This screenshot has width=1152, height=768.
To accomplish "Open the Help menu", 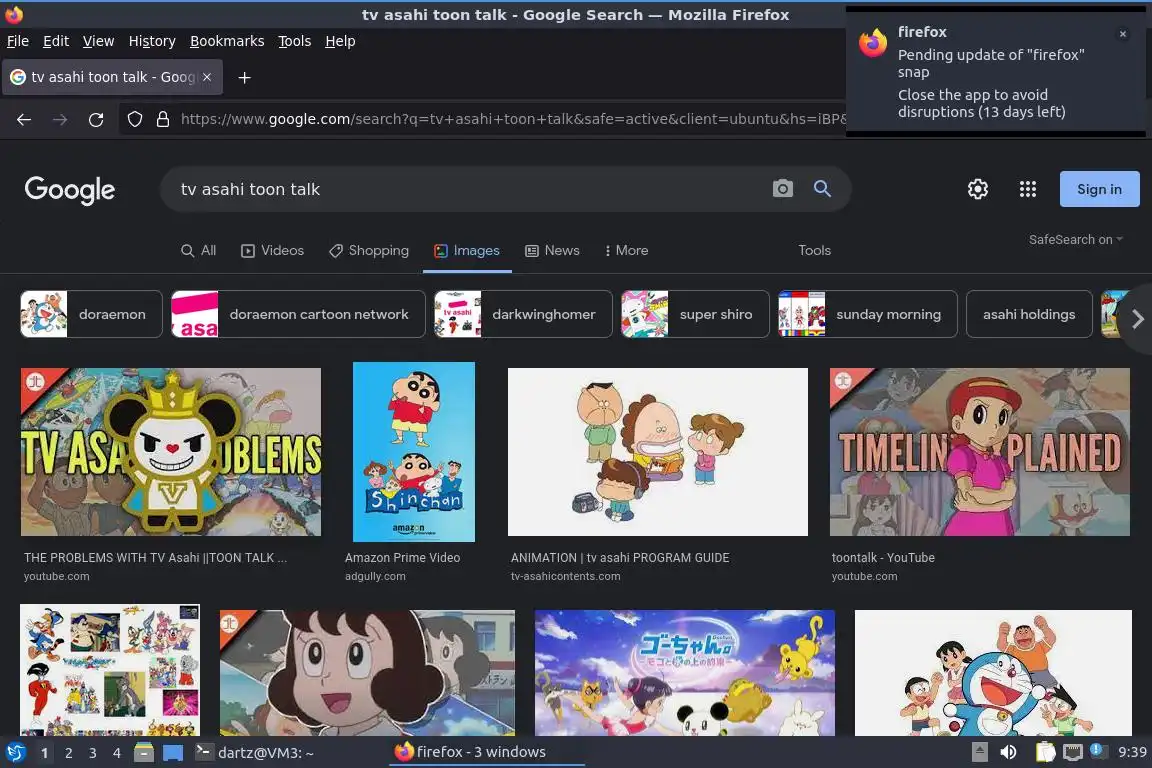I will 340,41.
